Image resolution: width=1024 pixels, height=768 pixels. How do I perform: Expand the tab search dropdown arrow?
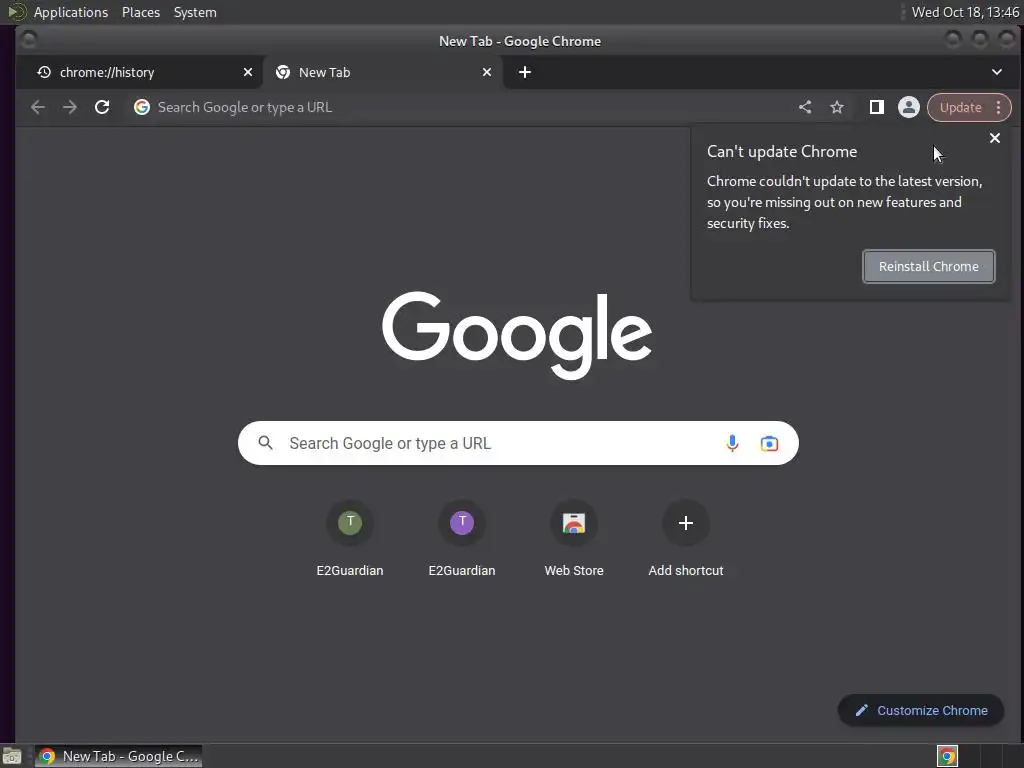[997, 72]
